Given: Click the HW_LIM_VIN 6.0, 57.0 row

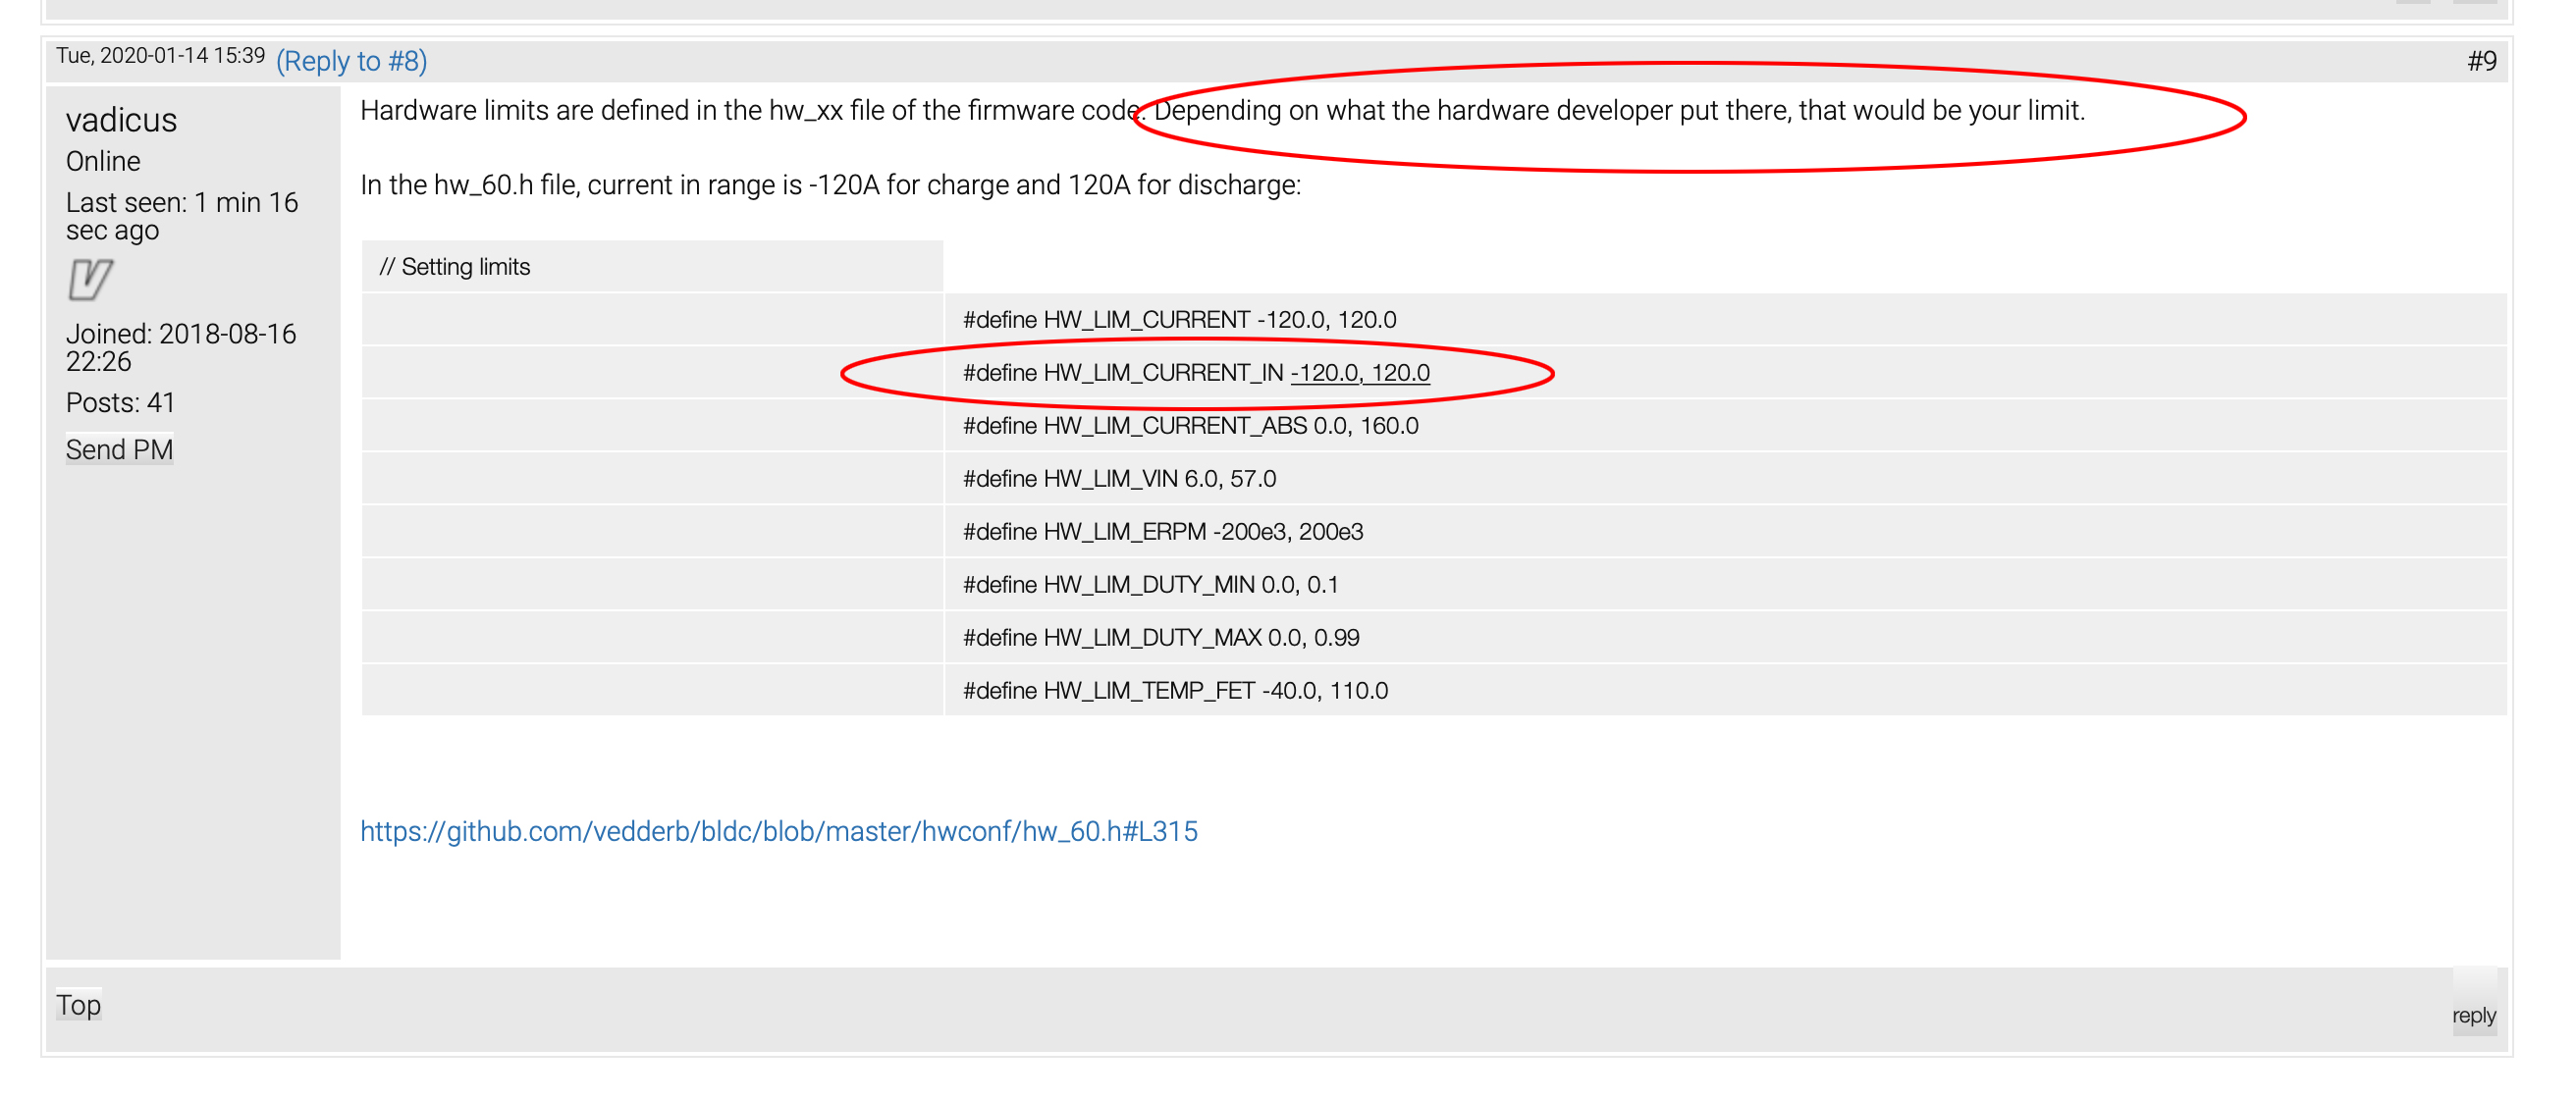Looking at the screenshot, I should pyautogui.click(x=1119, y=479).
